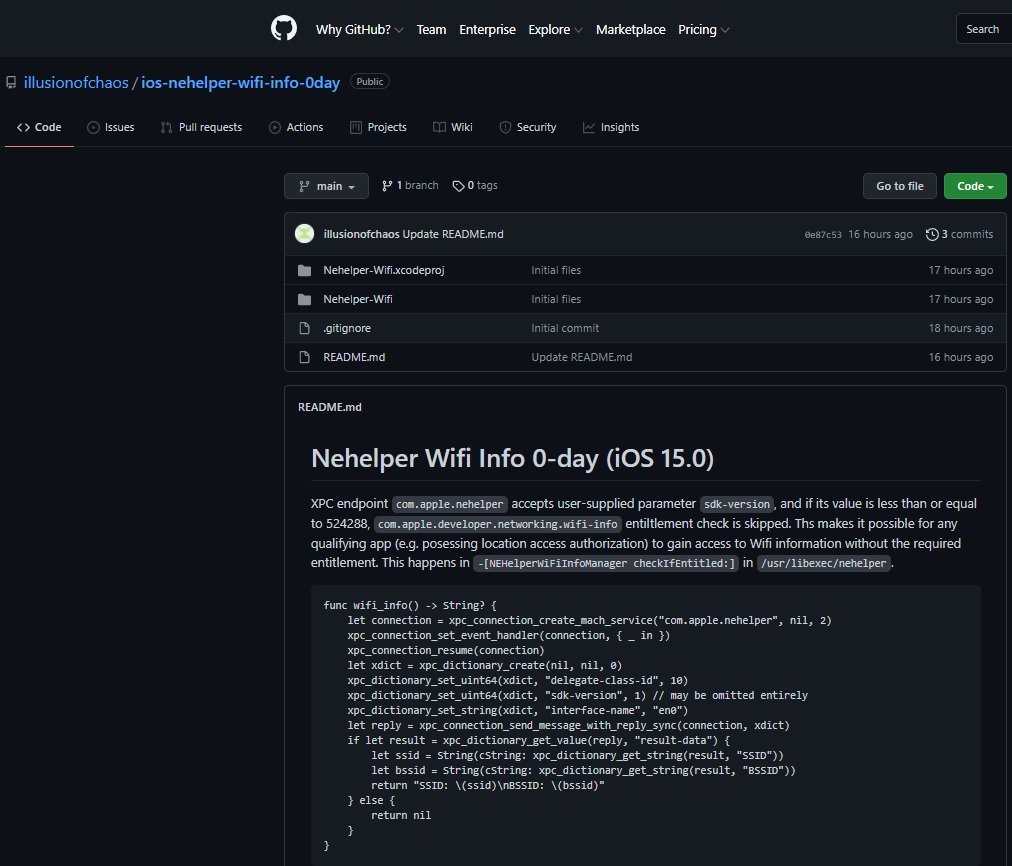Click the /usr/libexec/nehelper inline code
Viewport: 1012px width, 866px height.
click(x=824, y=563)
